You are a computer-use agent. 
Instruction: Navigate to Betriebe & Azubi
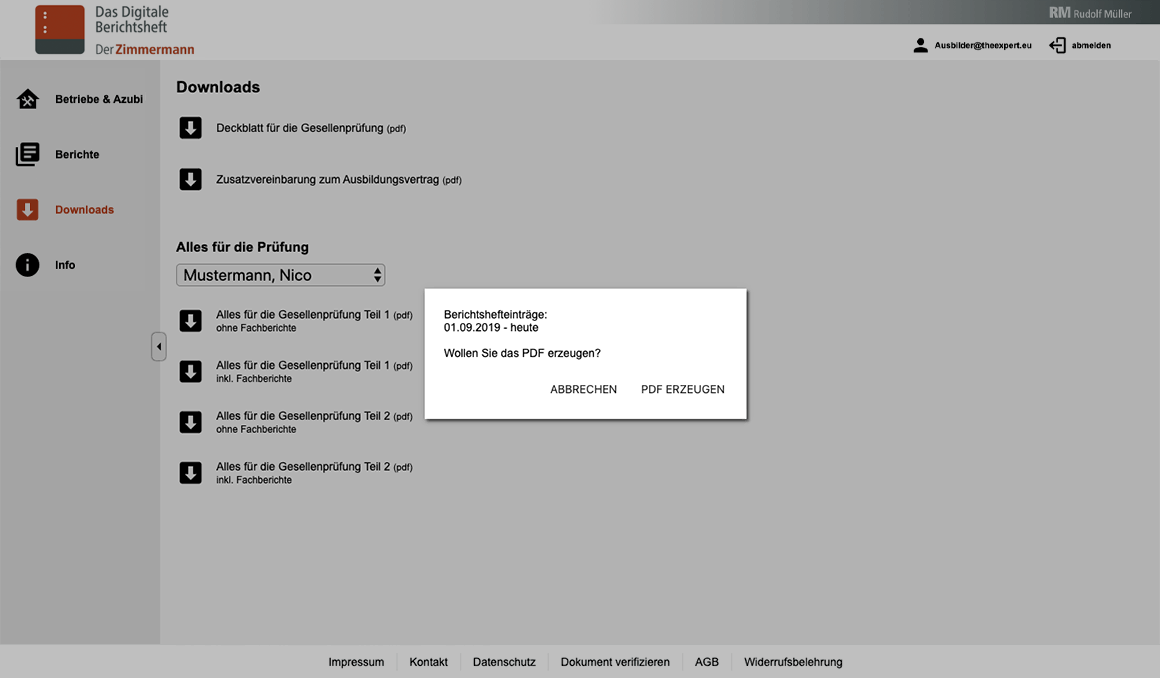point(98,99)
